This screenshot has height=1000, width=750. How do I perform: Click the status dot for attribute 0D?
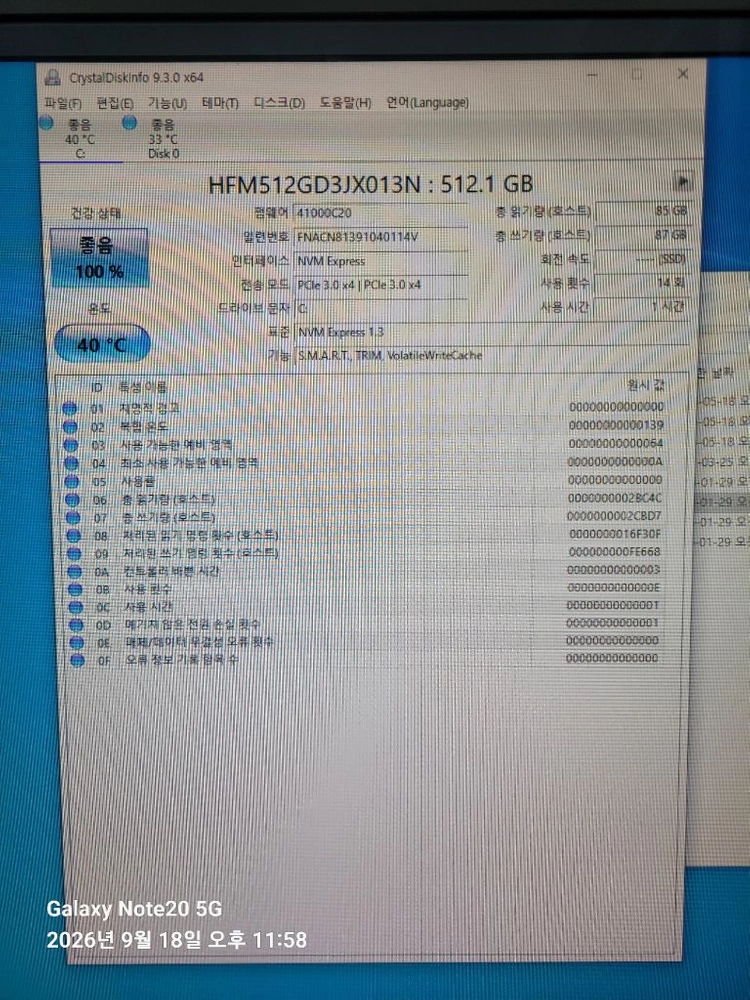click(77, 625)
